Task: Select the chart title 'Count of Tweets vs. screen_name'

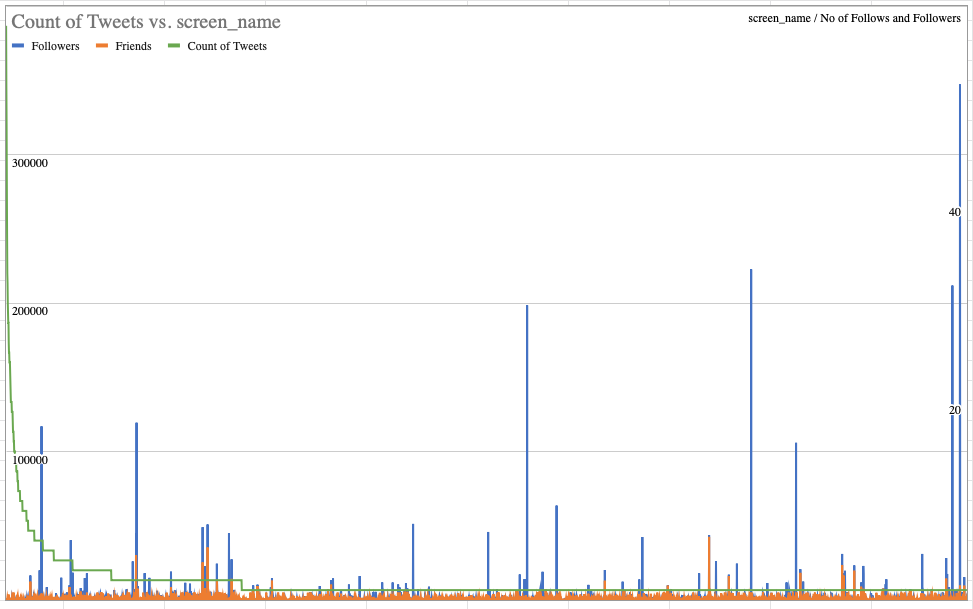Action: (146, 22)
